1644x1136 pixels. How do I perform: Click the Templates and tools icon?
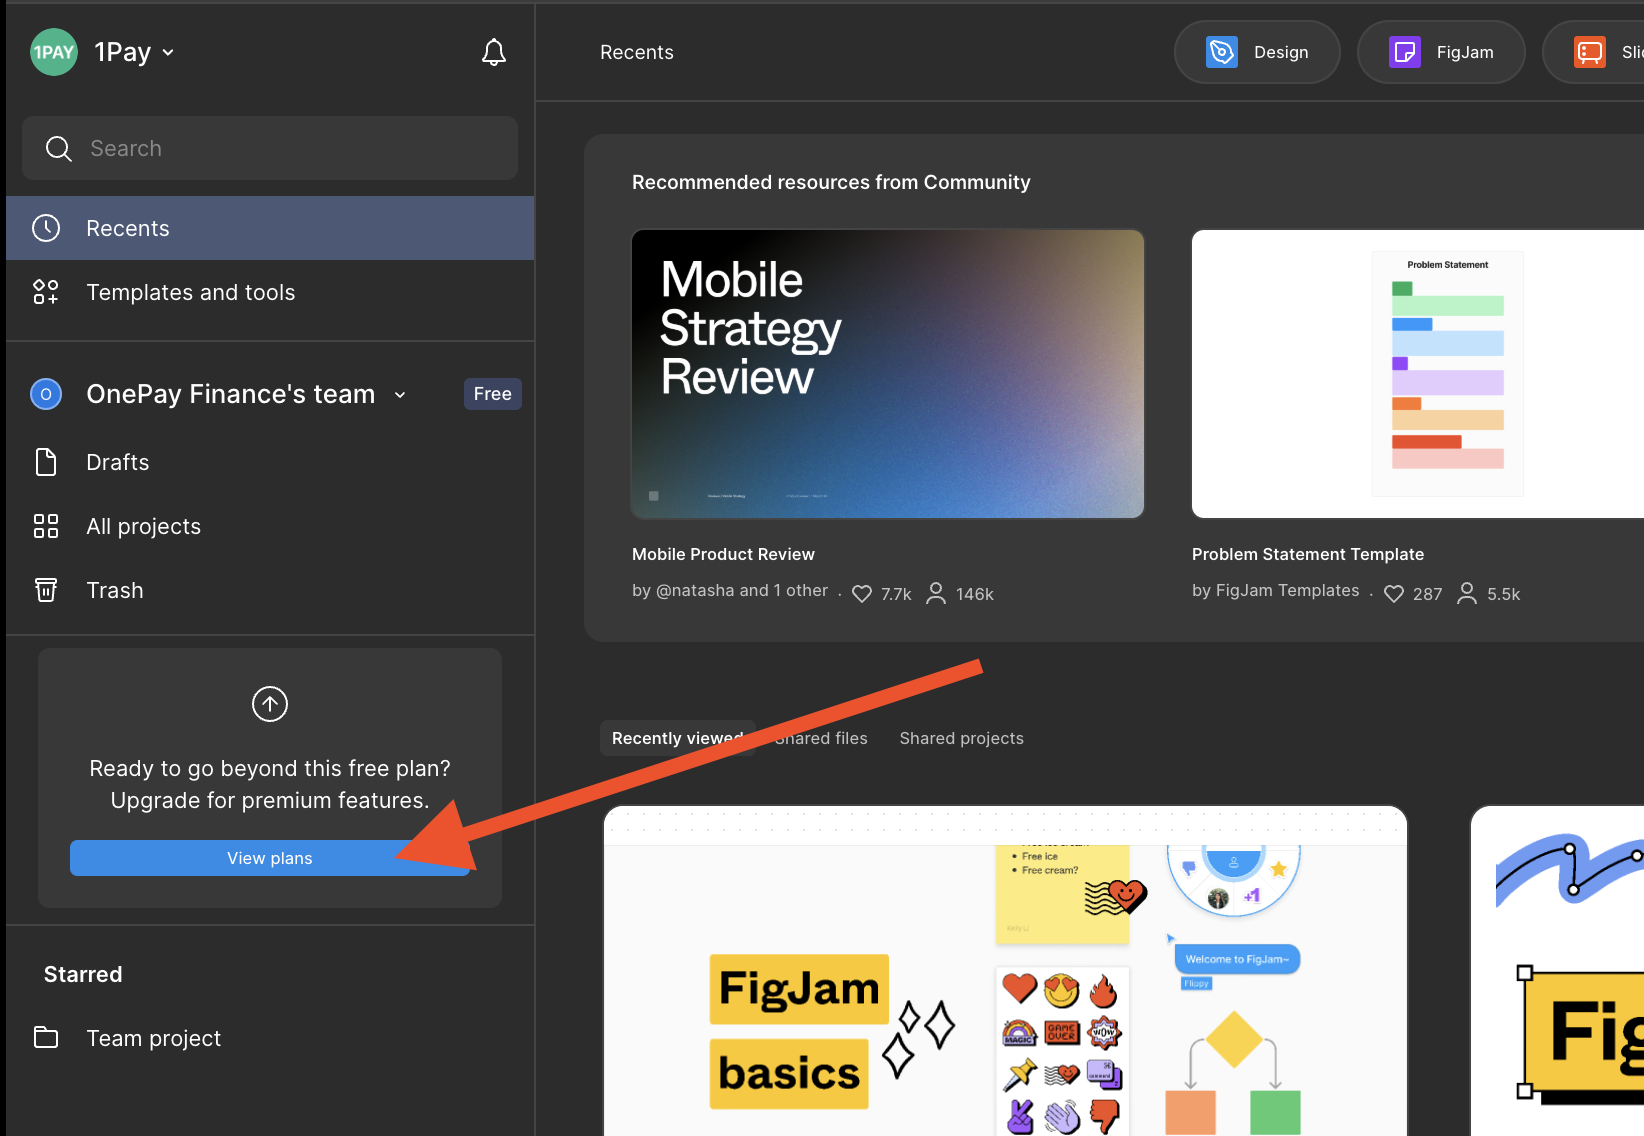pos(46,292)
